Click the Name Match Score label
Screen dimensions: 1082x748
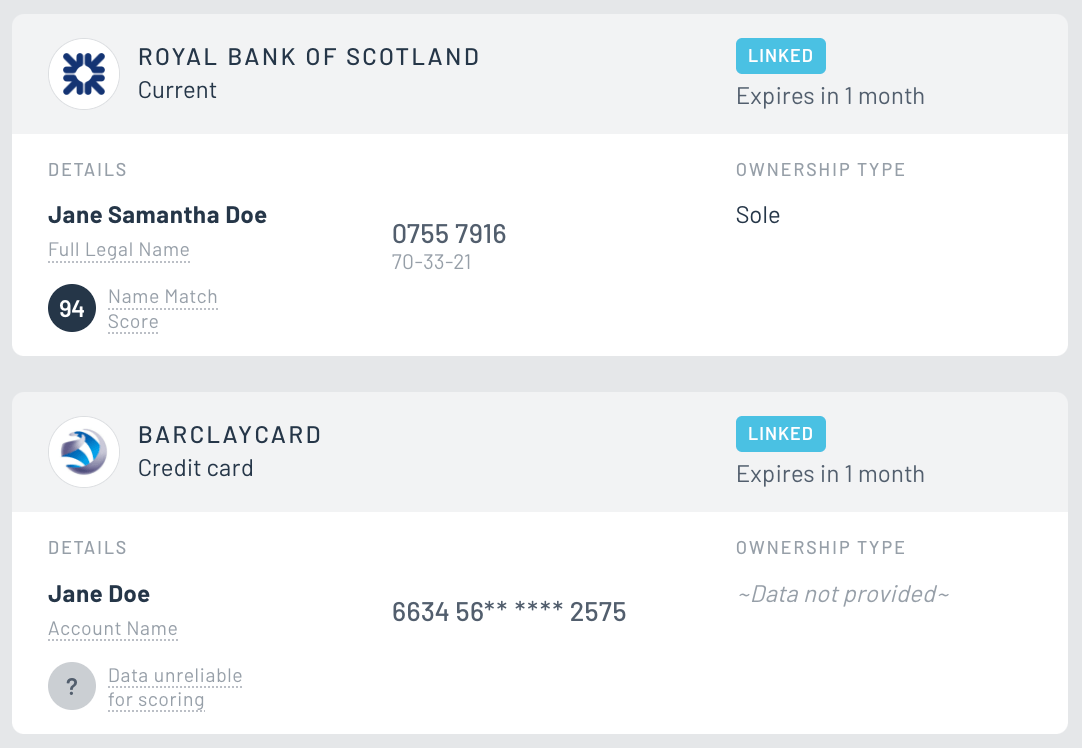tap(162, 309)
